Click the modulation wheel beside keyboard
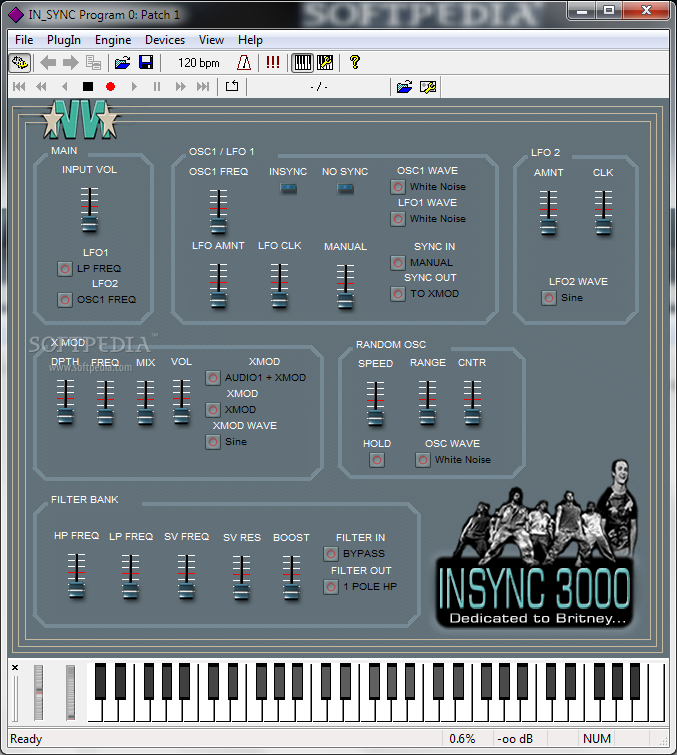 (71, 692)
